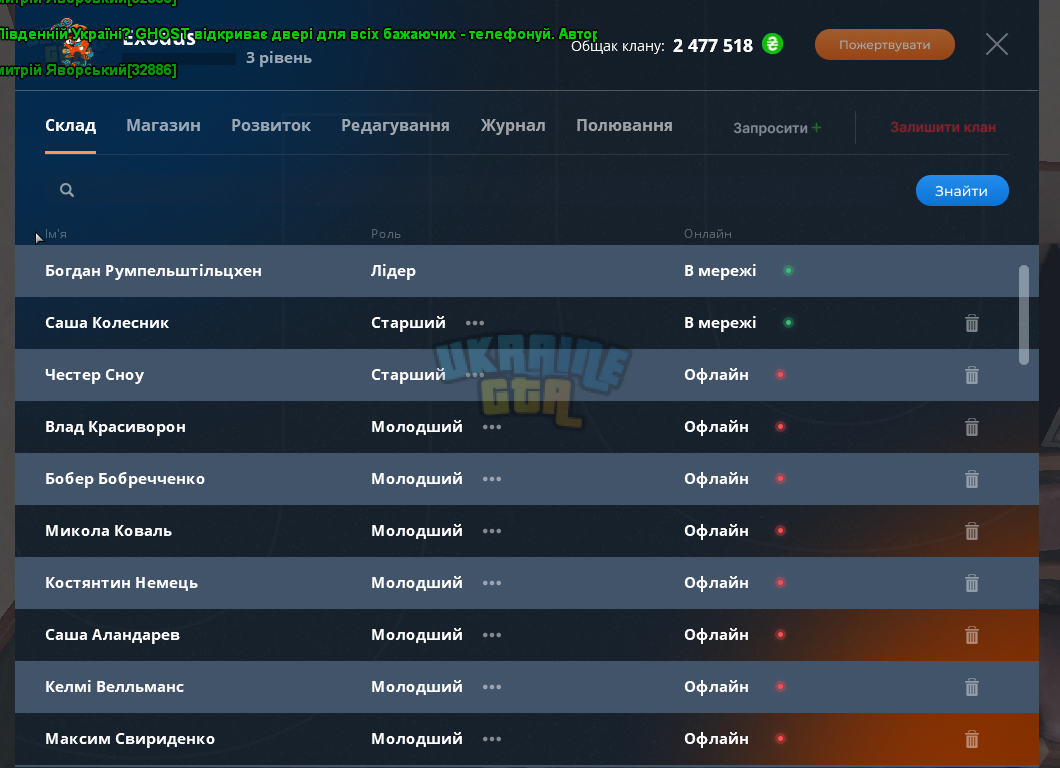This screenshot has width=1060, height=768.
Task: Delete Микола Коваль using trash icon
Action: coord(971,531)
